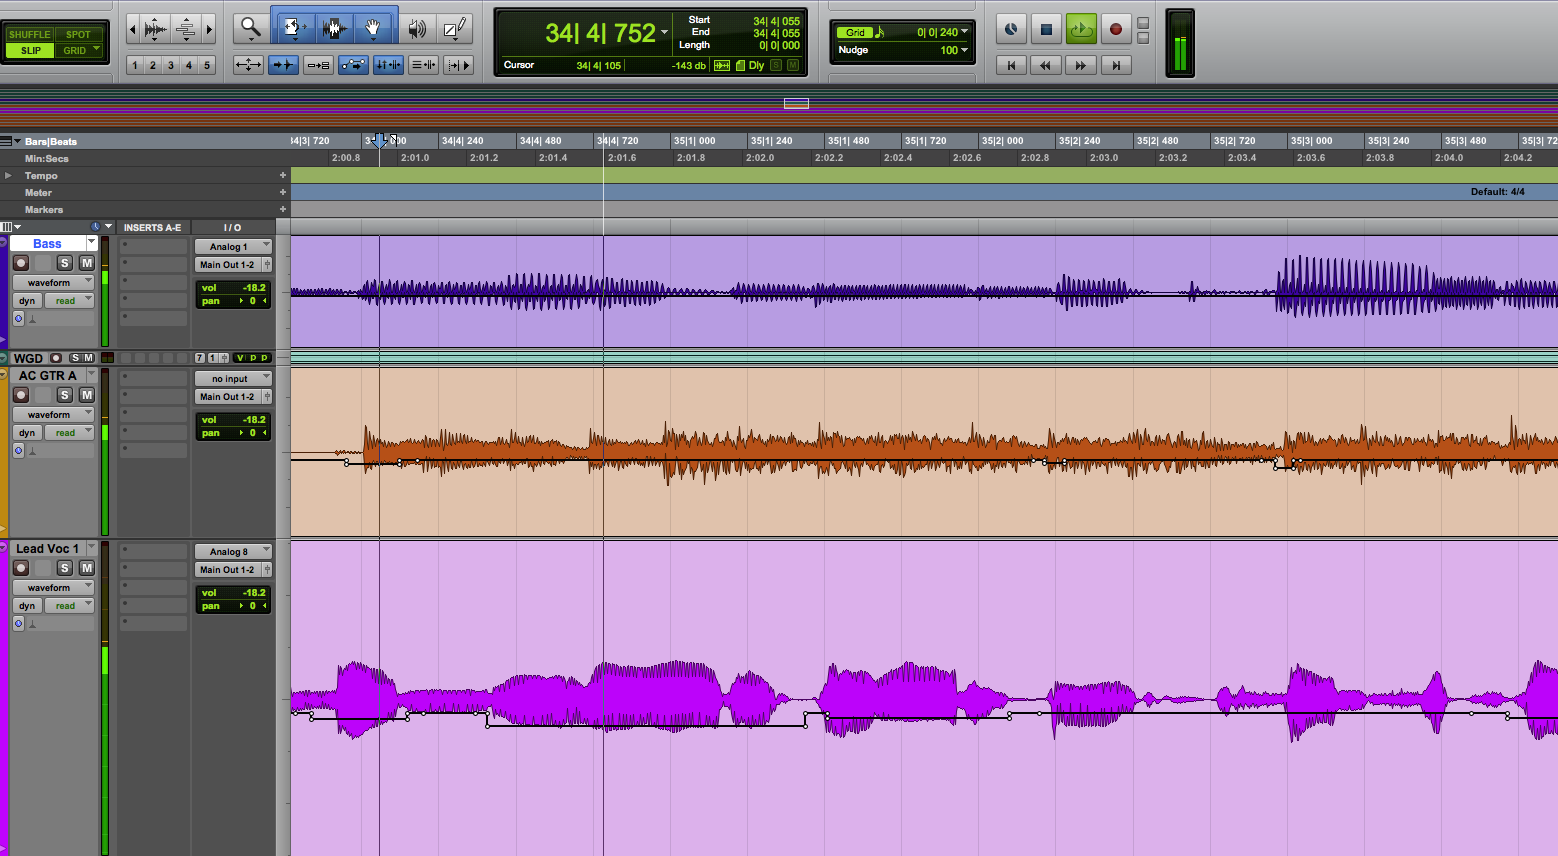Open Bass automation mode read dropdown
The image size is (1558, 856).
[69, 300]
